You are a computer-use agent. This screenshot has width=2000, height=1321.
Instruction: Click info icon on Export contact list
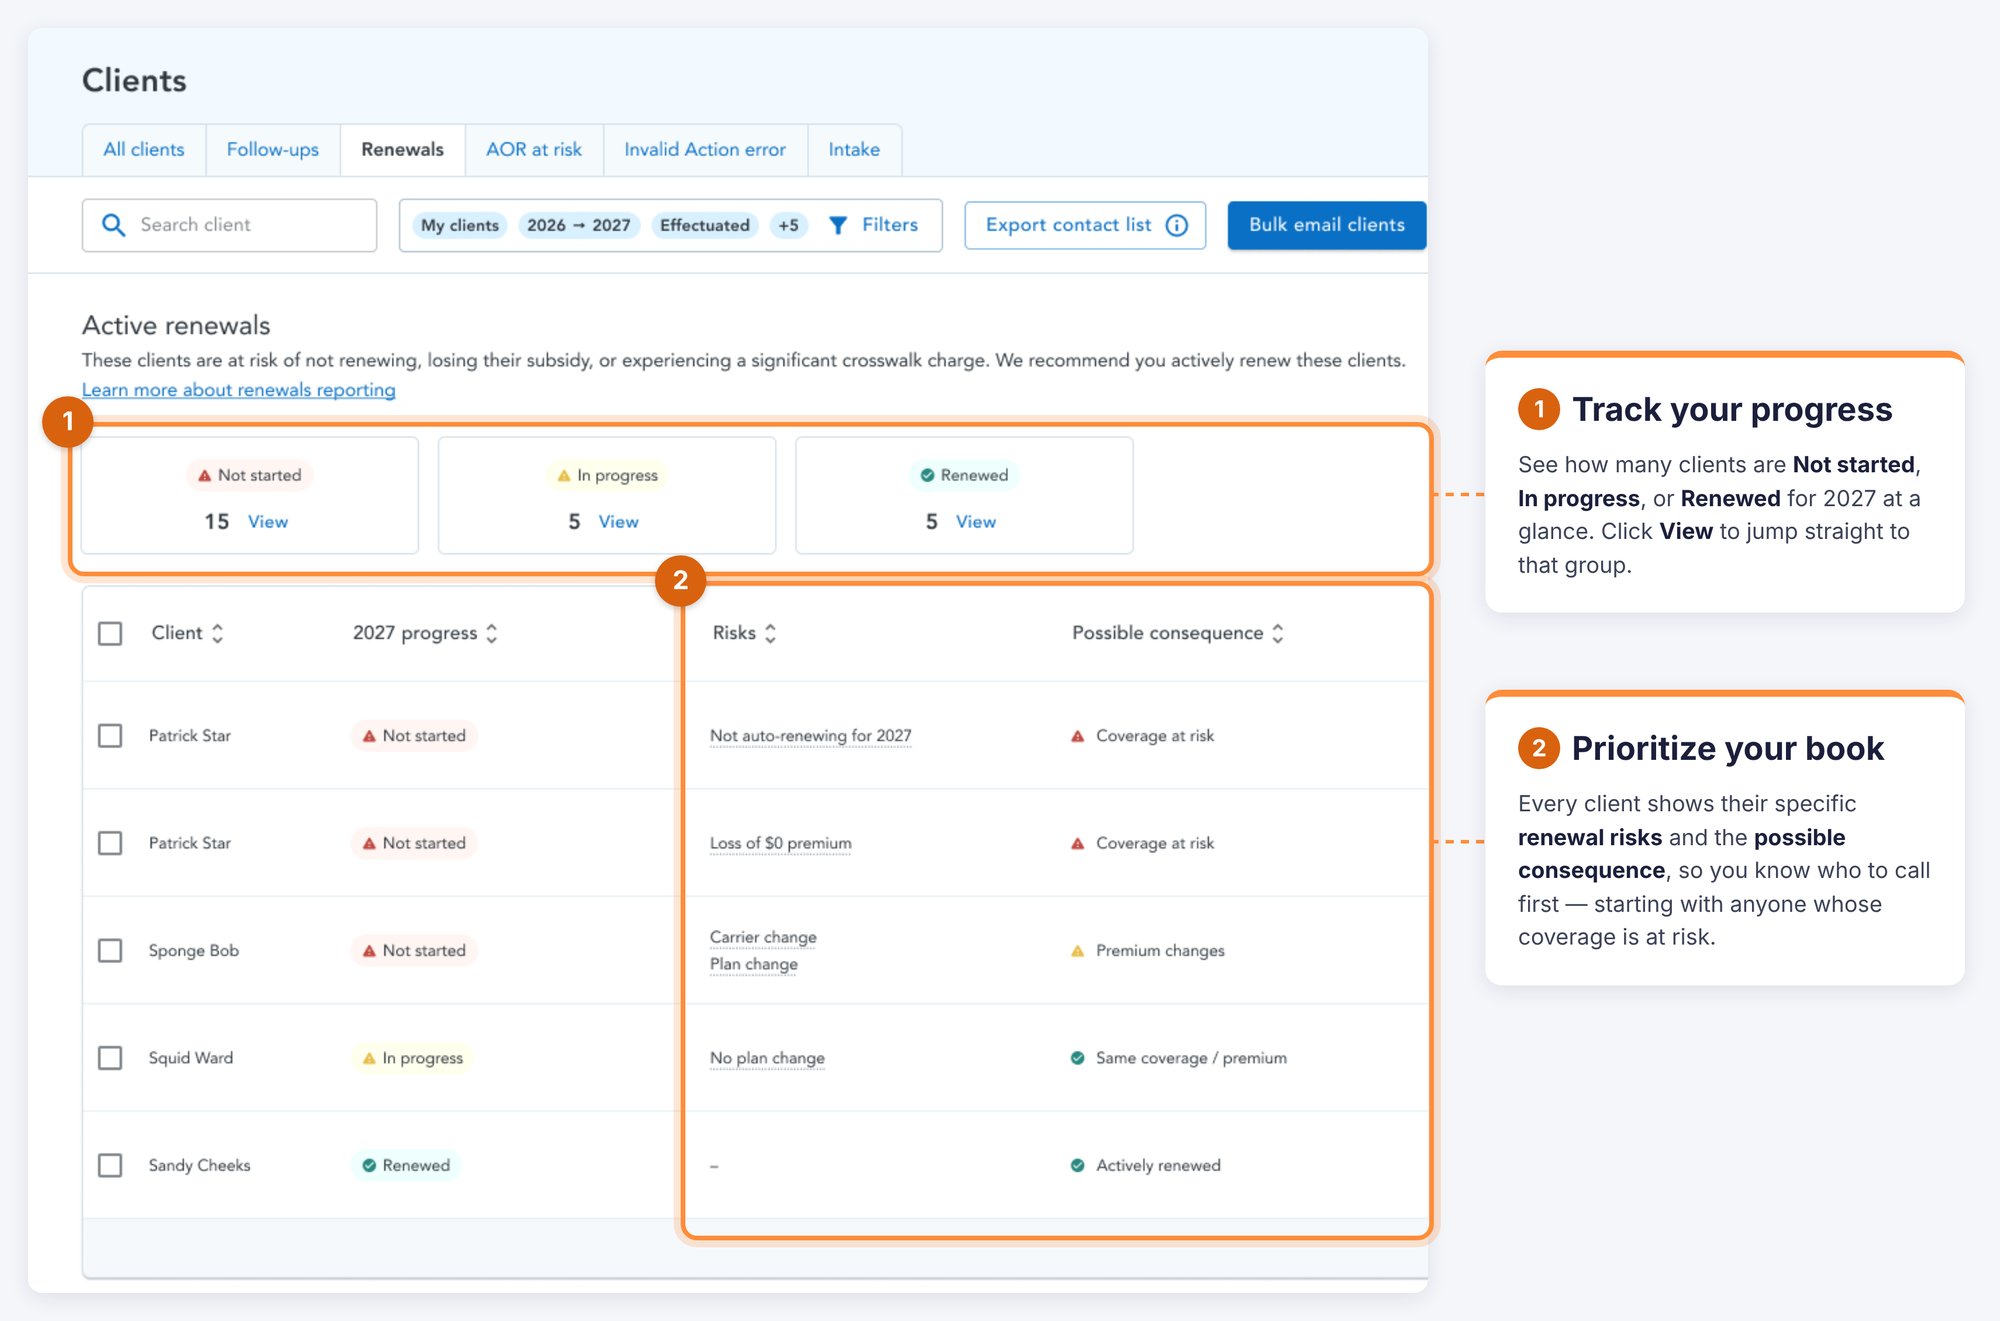click(1177, 225)
